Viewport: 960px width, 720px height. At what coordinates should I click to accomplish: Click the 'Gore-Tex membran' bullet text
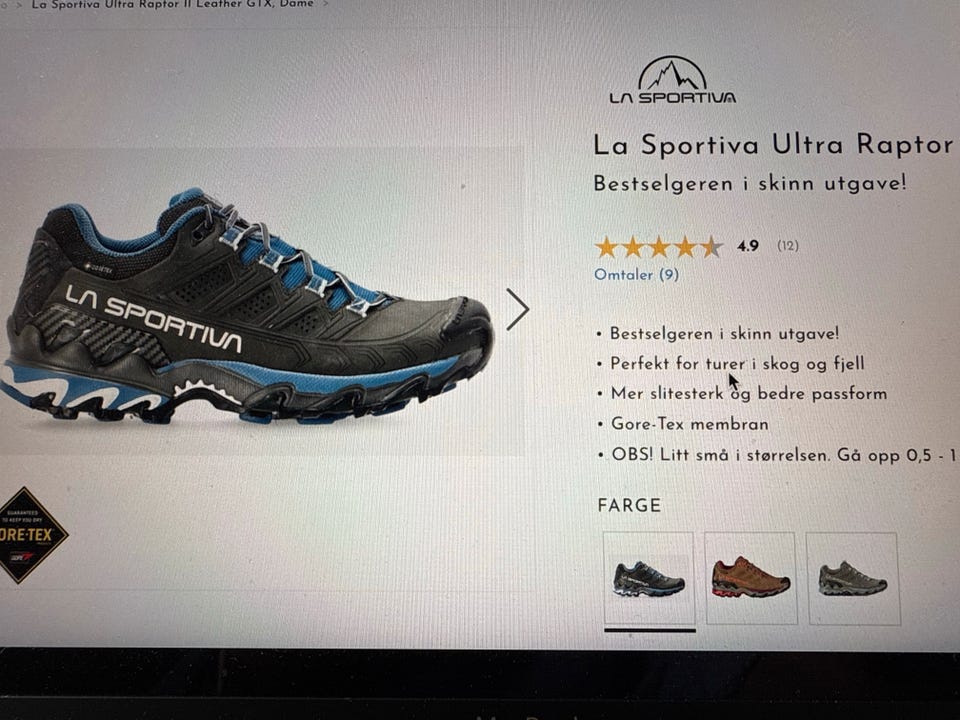[x=689, y=424]
